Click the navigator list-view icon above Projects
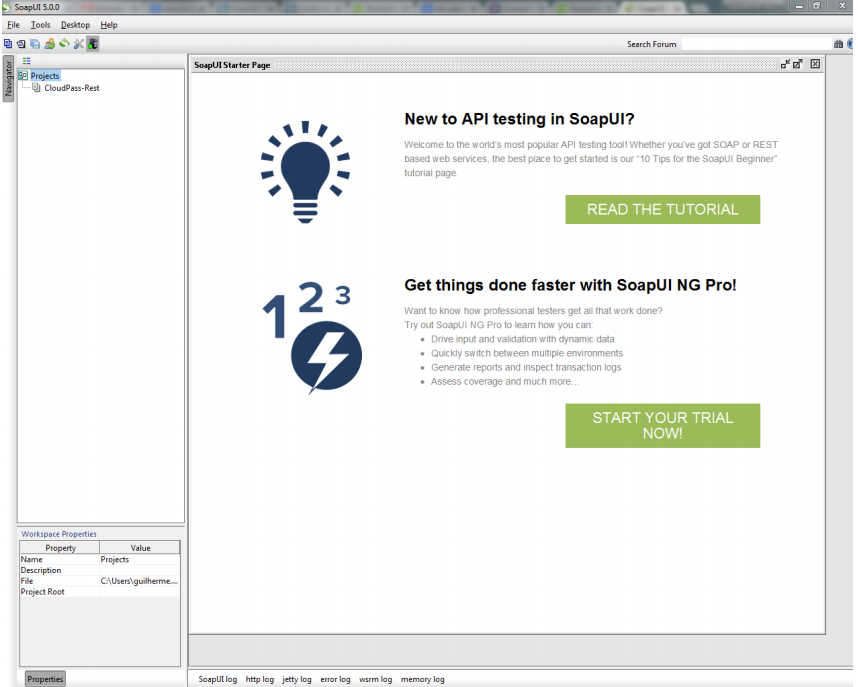This screenshot has height=687, width=858. tap(26, 61)
